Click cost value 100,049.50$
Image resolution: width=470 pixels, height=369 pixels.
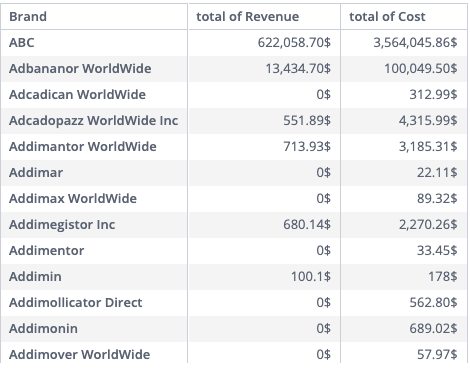click(x=421, y=68)
